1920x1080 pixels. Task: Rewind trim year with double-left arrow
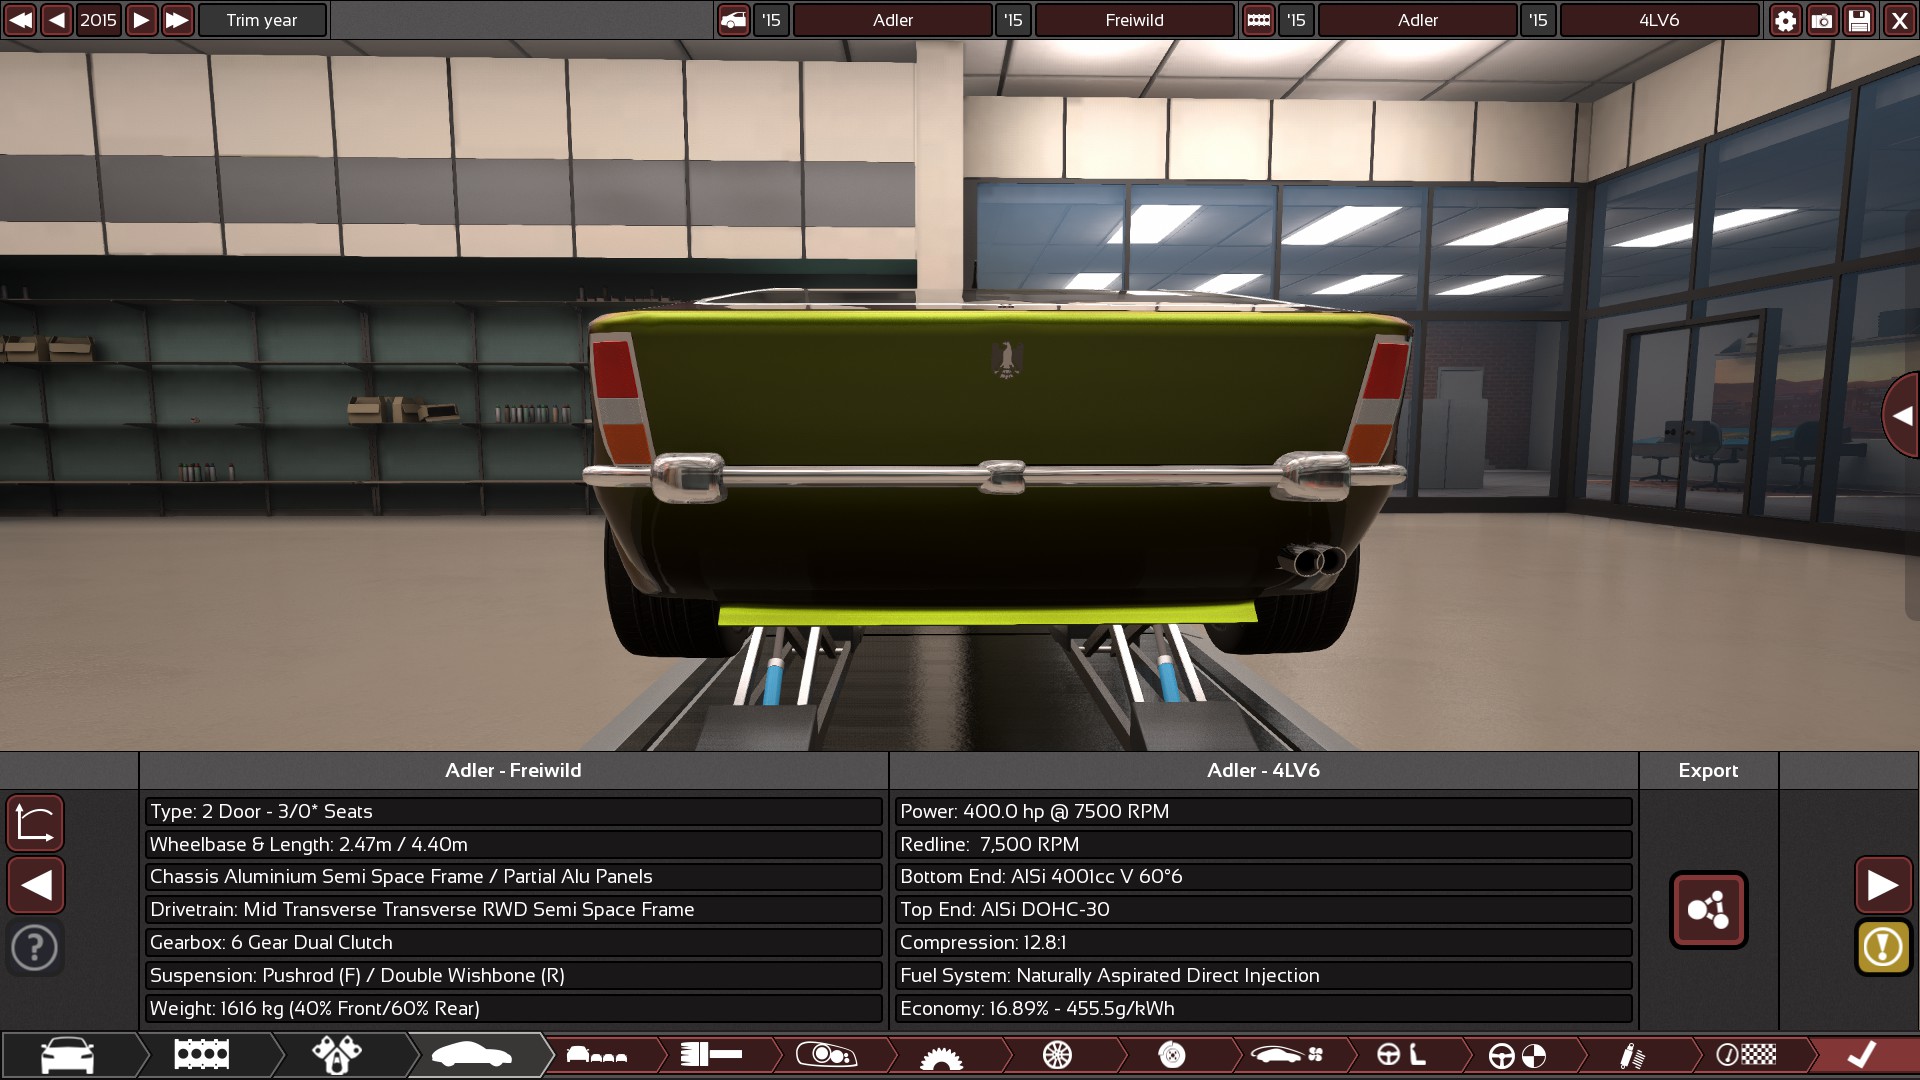click(20, 20)
